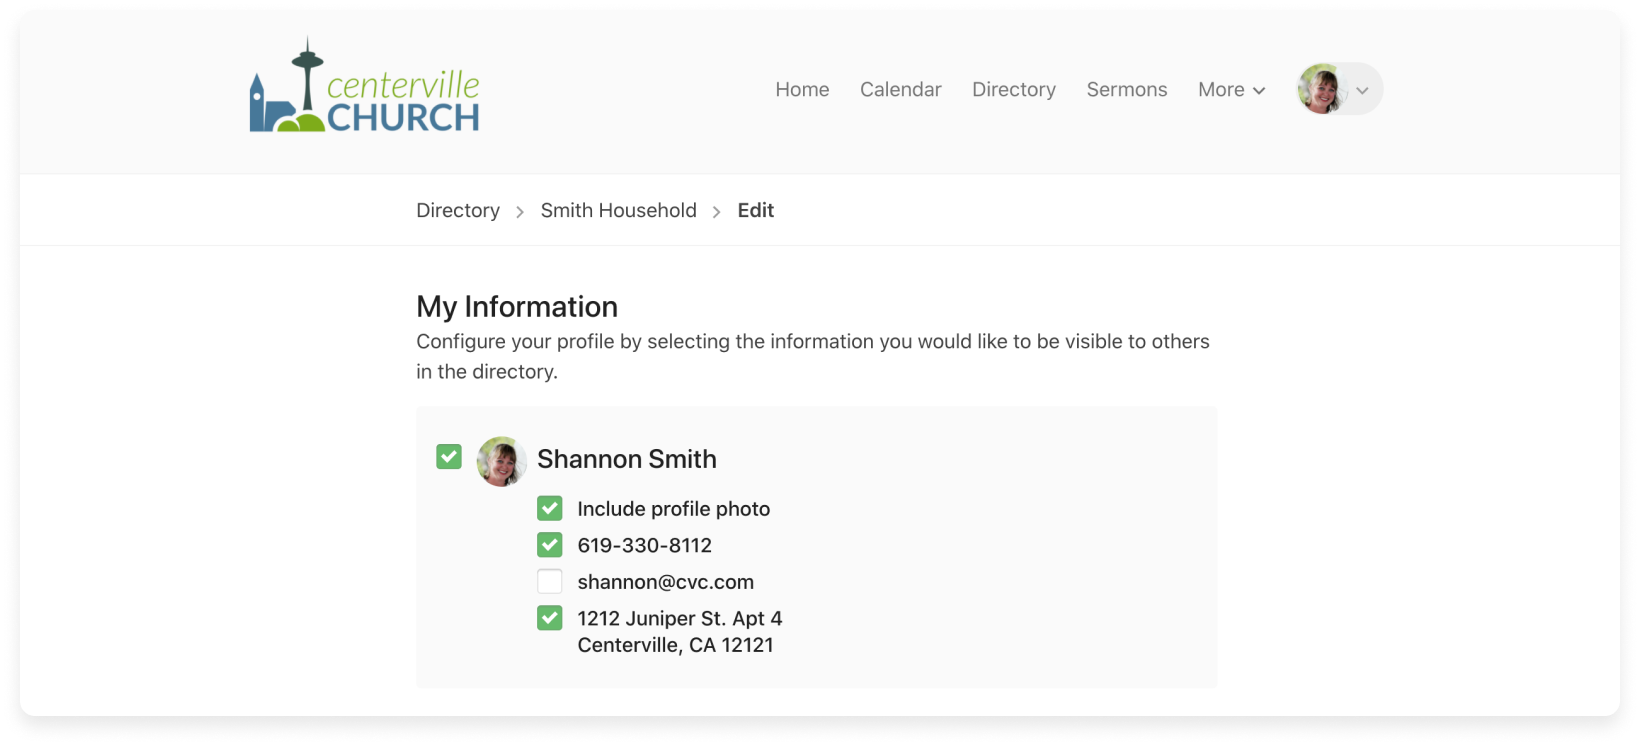Toggle the Shannon Smith visibility checkbox
1640x747 pixels.
(x=449, y=457)
